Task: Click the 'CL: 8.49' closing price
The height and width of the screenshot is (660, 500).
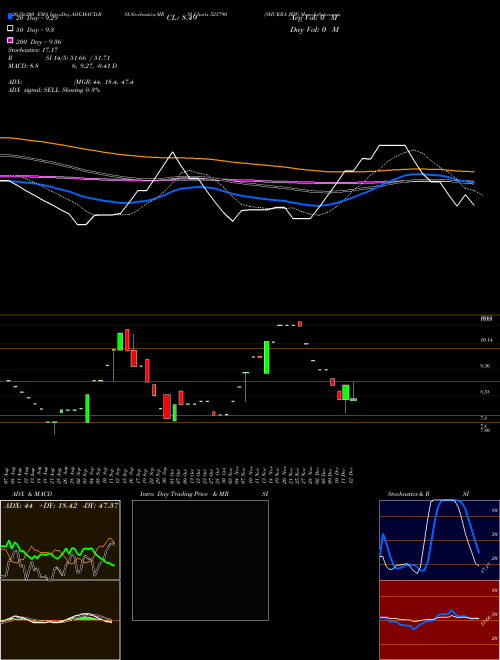Action: [182, 18]
